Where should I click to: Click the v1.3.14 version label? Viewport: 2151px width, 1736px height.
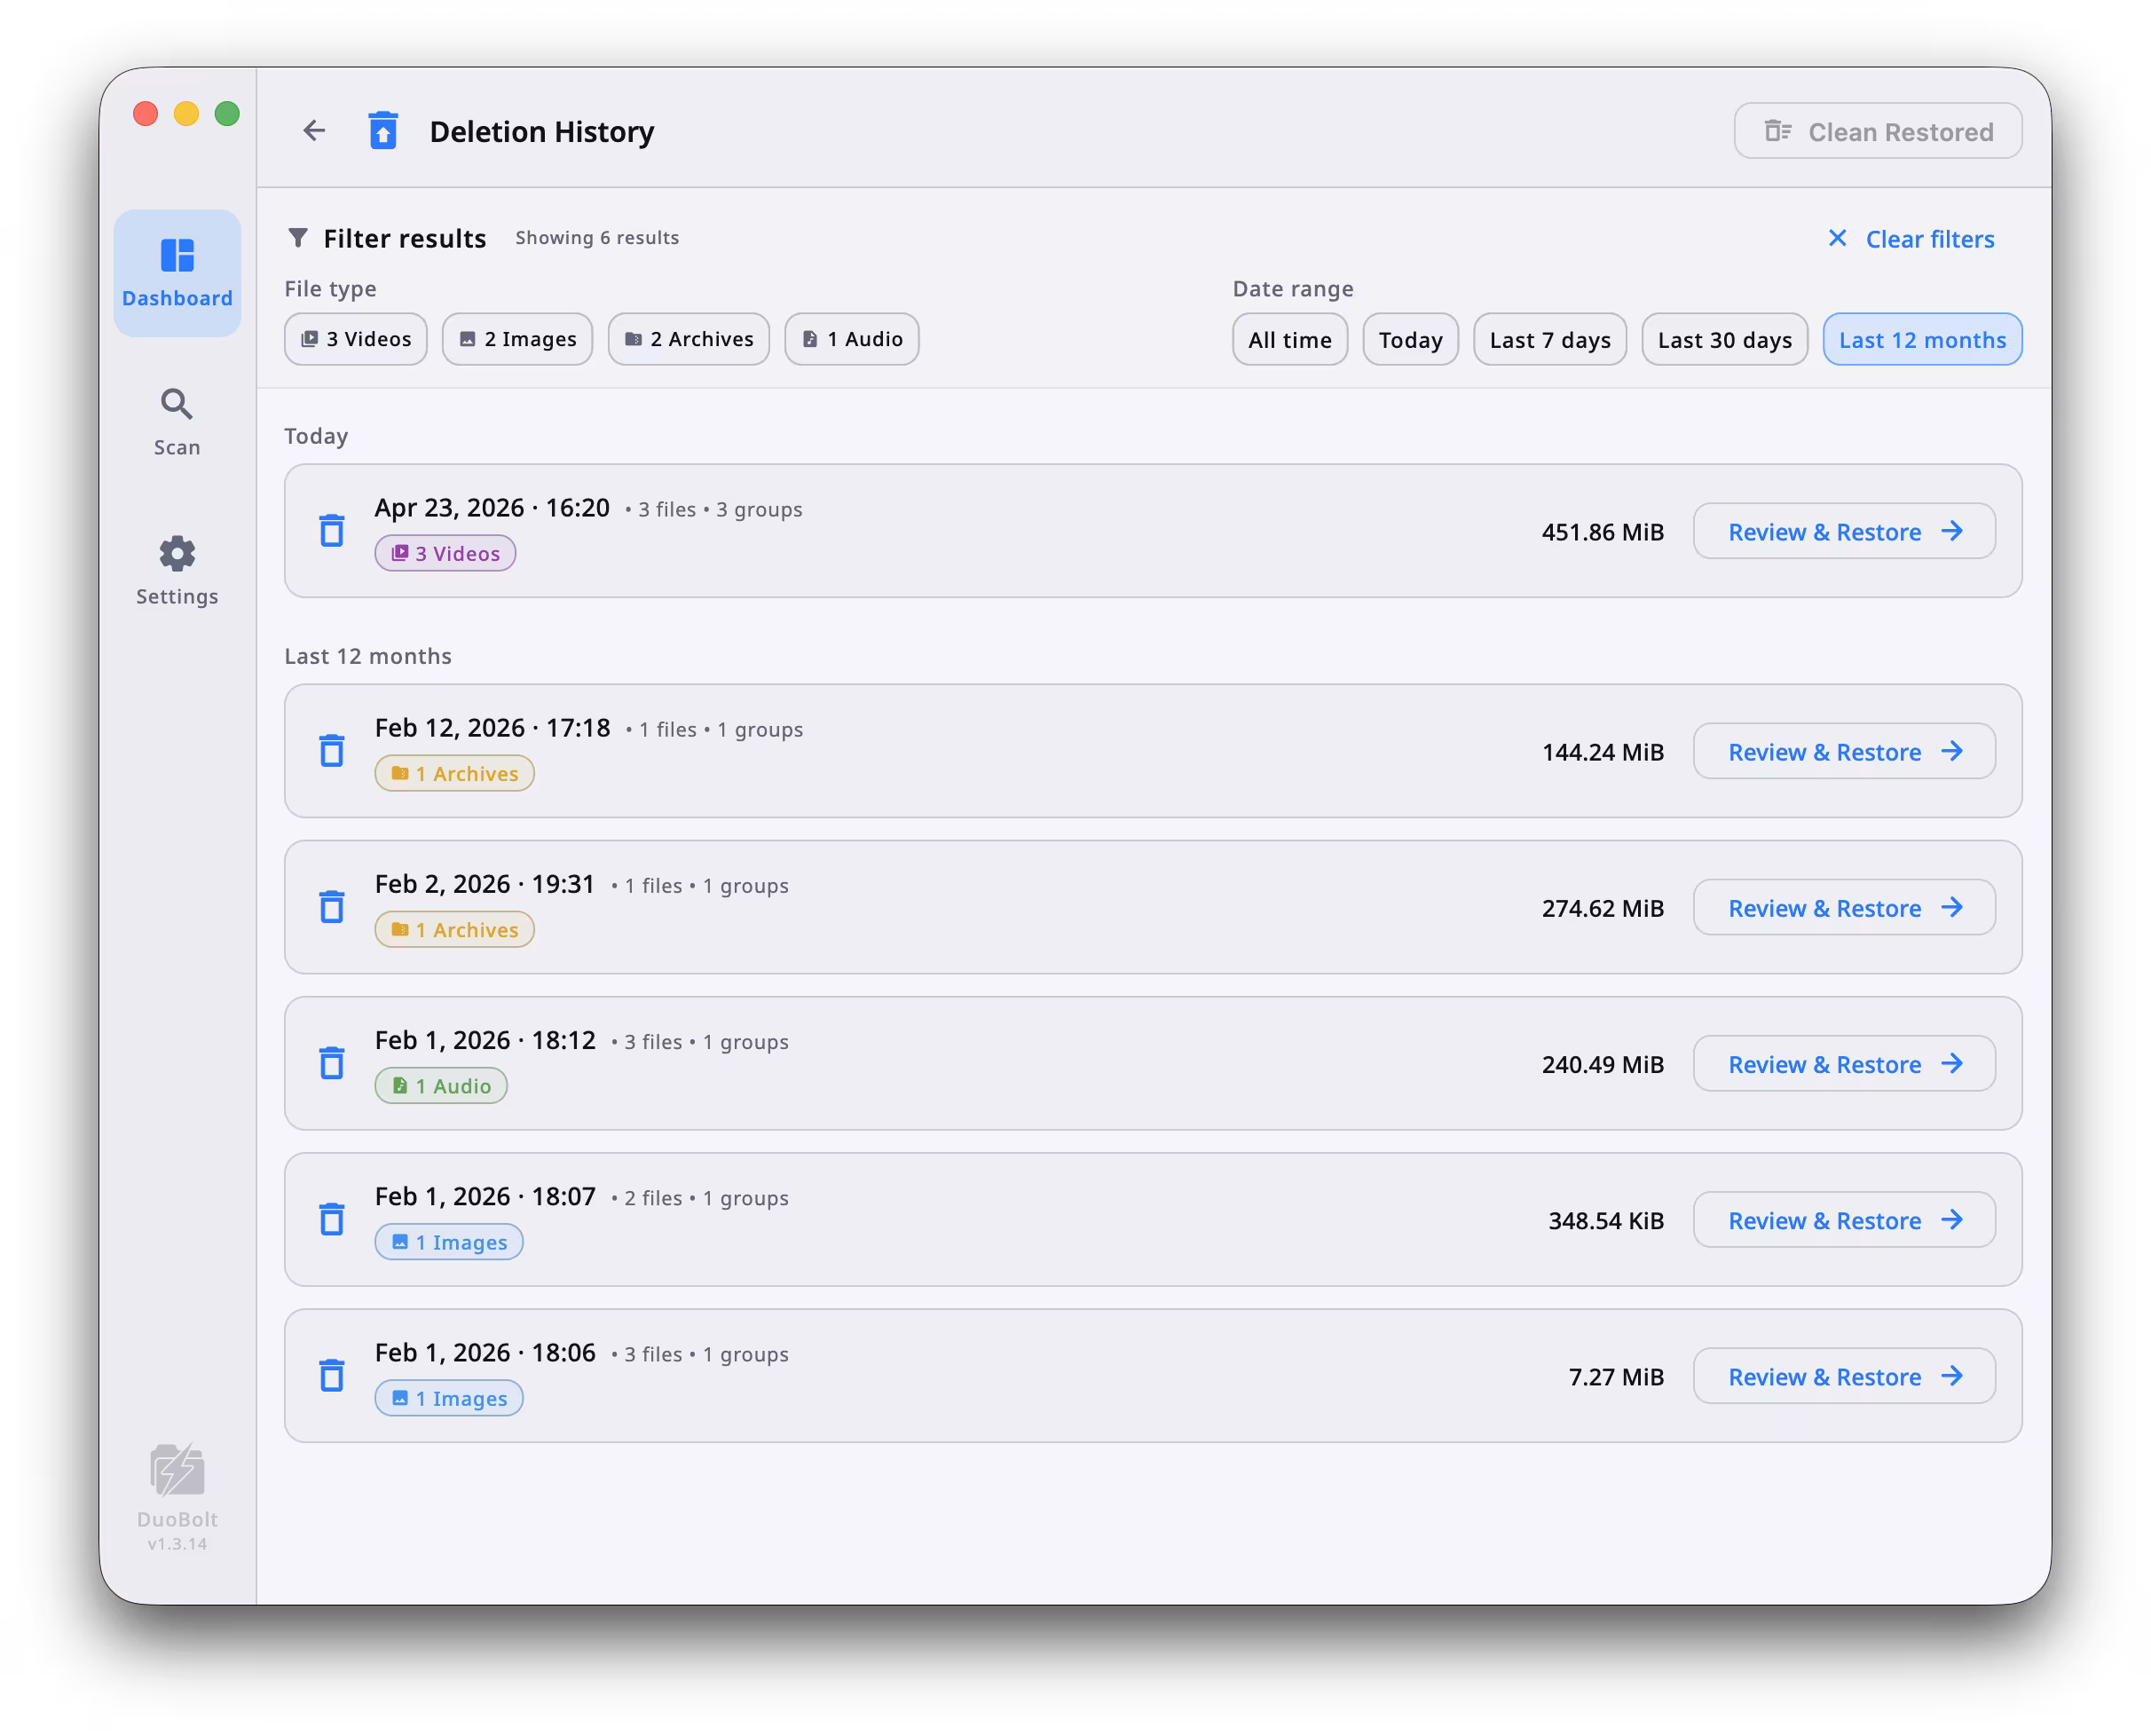[x=177, y=1543]
